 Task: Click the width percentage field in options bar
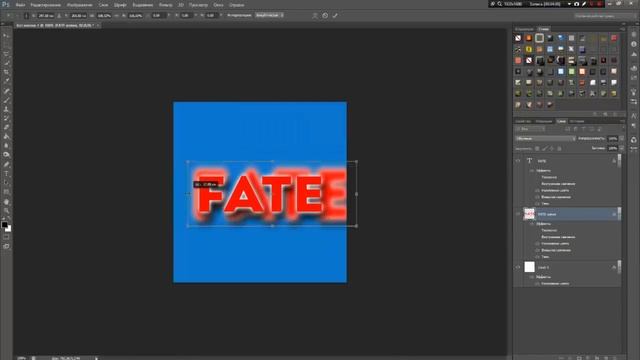(104, 16)
